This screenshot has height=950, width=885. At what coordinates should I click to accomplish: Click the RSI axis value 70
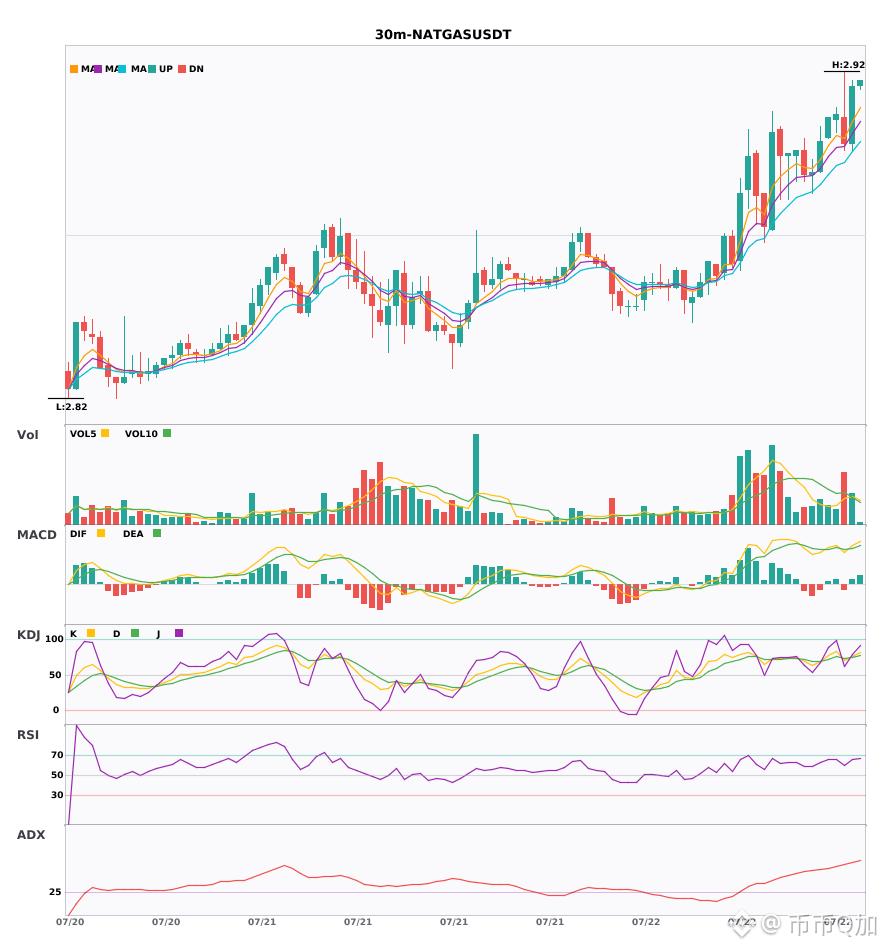57,755
